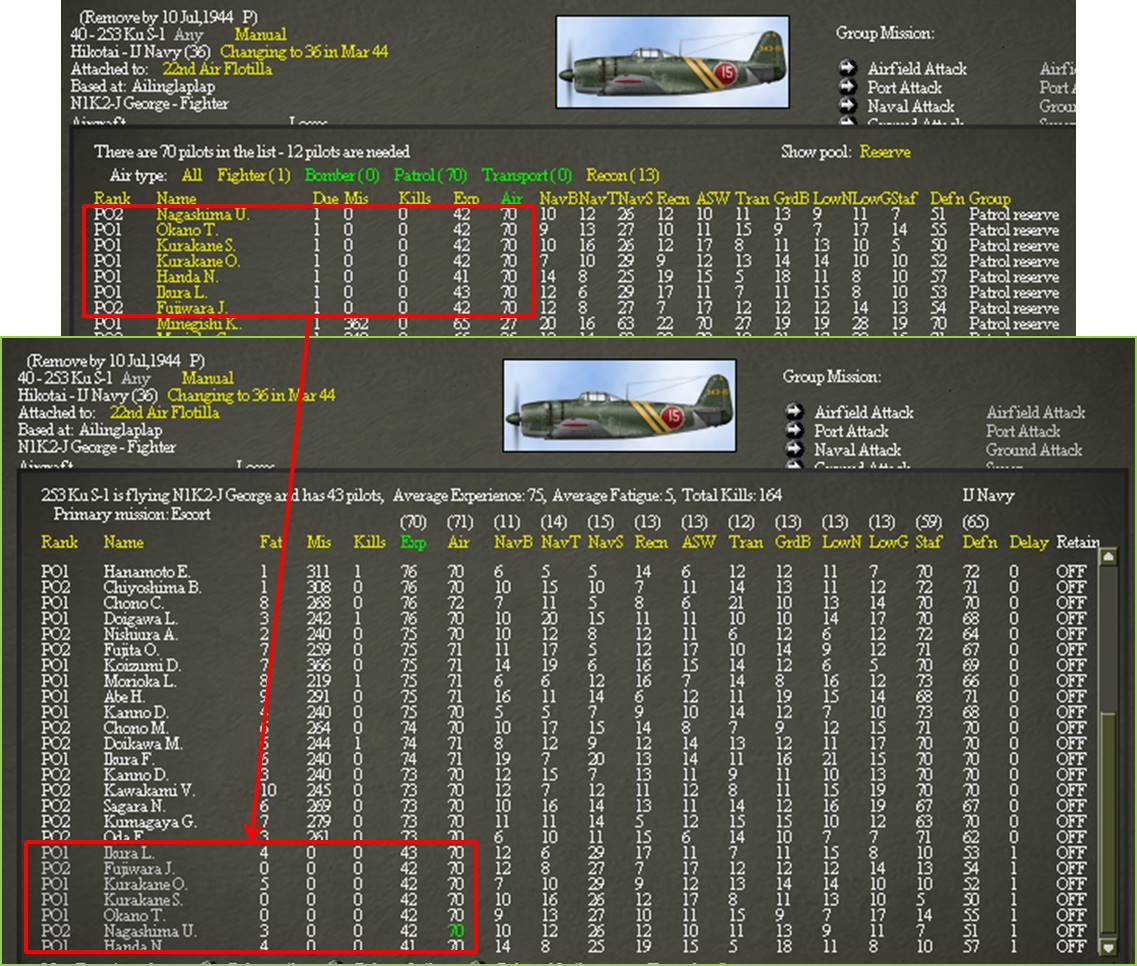
Task: Click the Naval Attack arrow in lower panel
Action: 794,449
